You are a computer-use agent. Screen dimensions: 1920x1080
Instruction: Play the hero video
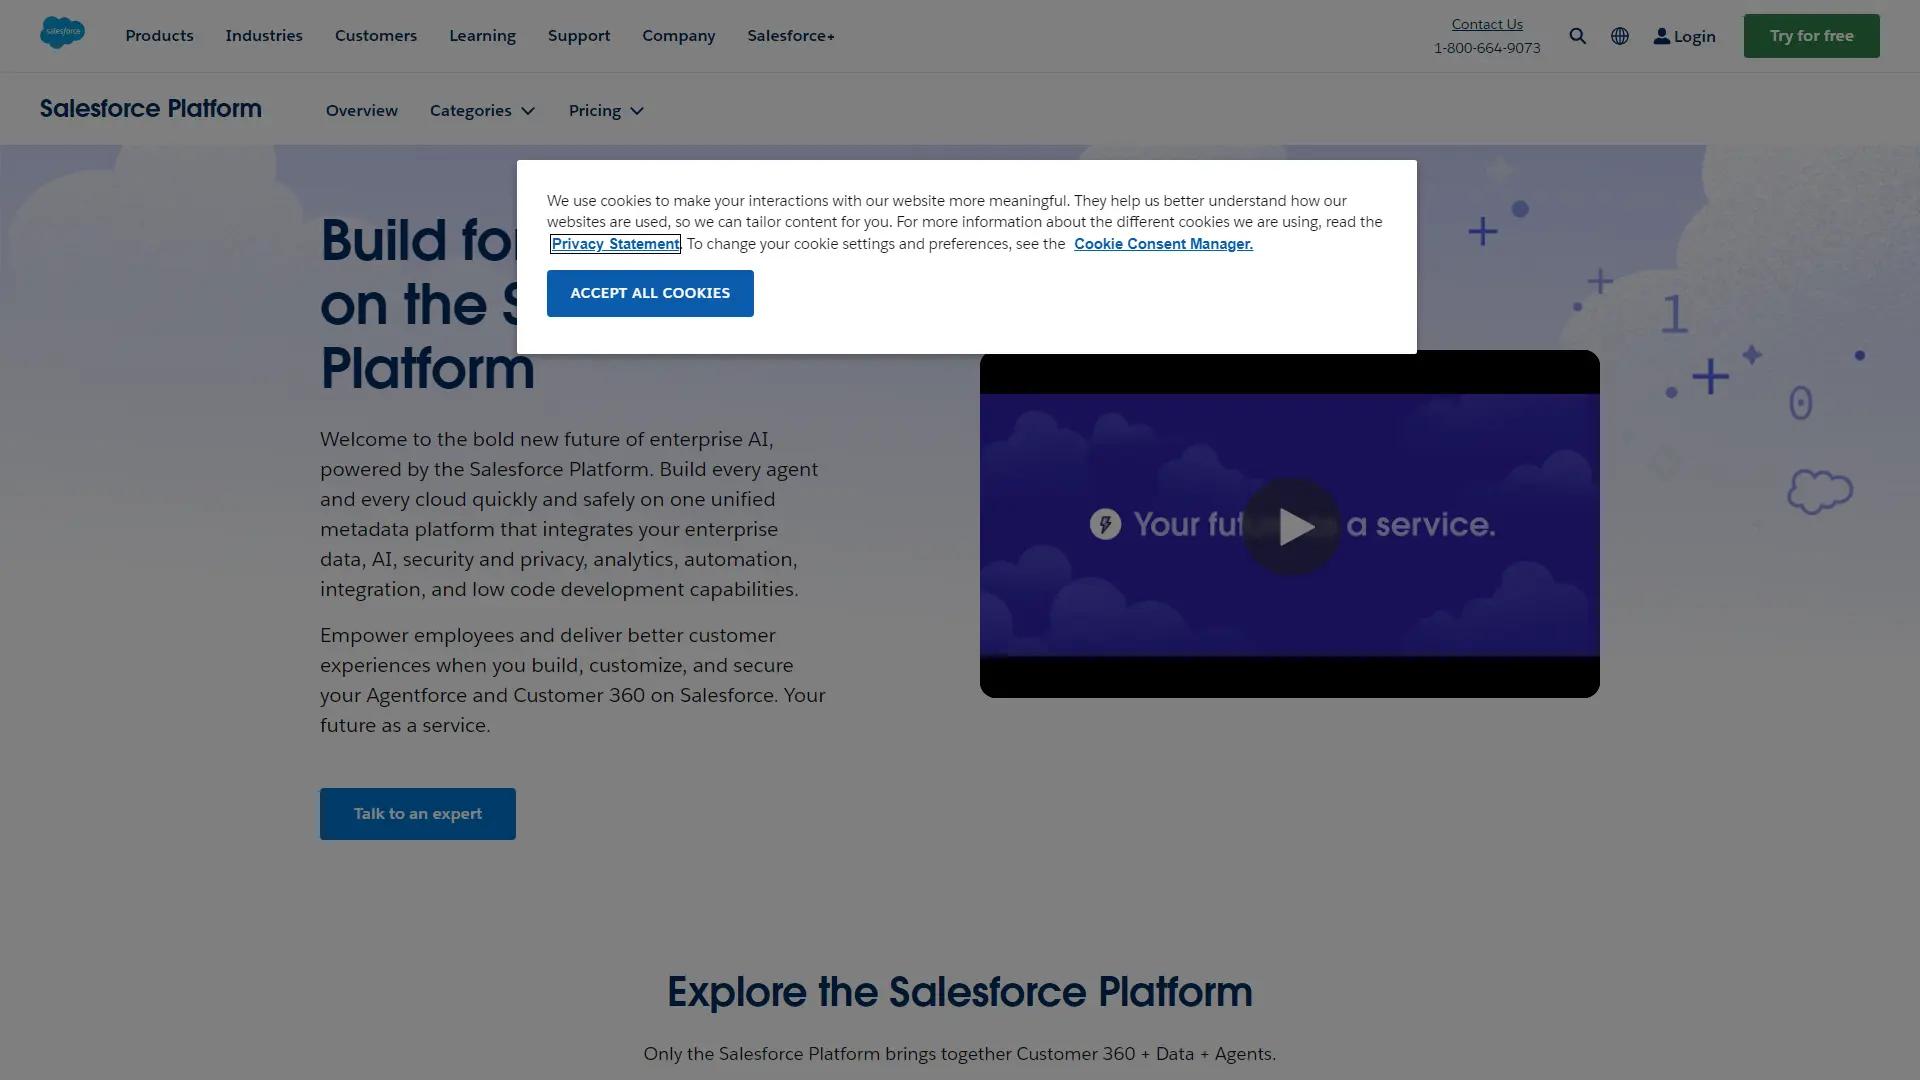1290,524
